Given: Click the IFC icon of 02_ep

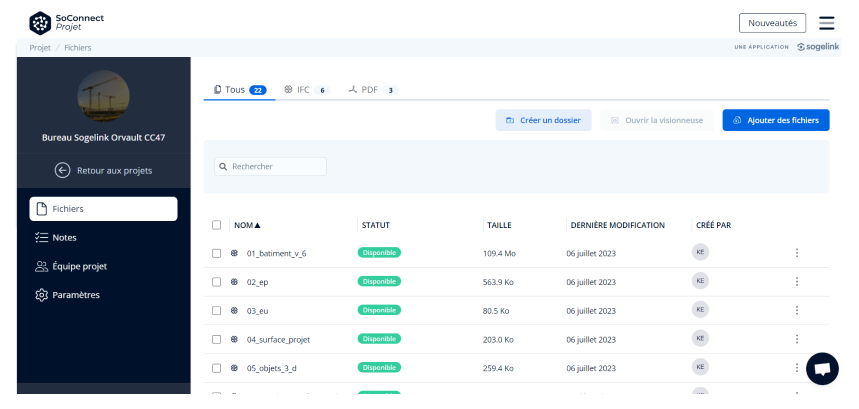Looking at the screenshot, I should click(234, 281).
